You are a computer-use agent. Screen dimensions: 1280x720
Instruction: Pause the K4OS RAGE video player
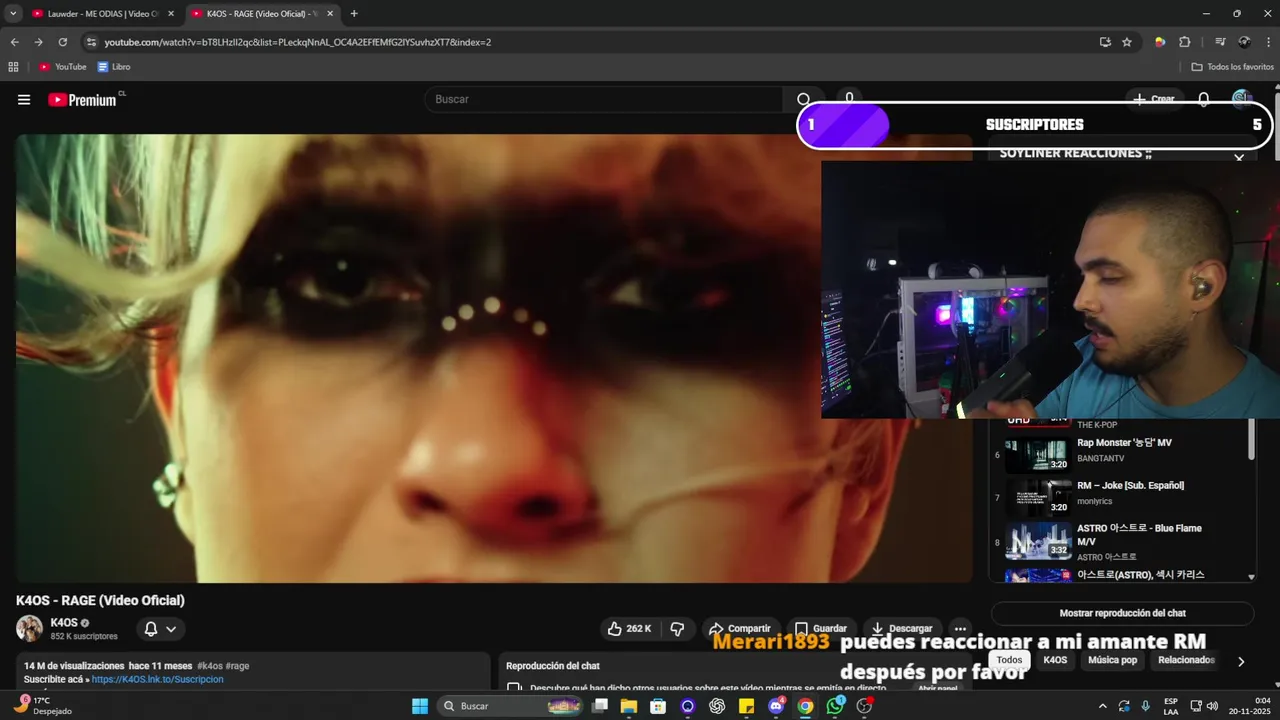494,358
